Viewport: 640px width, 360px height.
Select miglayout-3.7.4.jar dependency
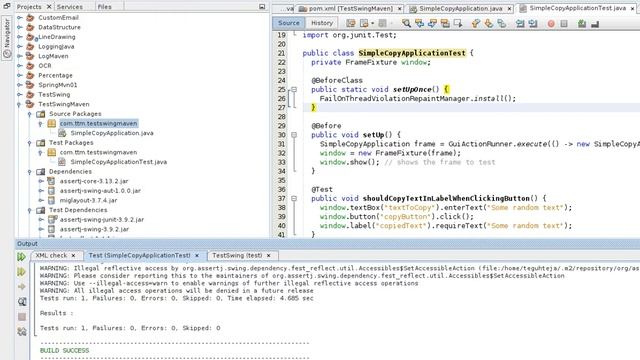(88, 200)
